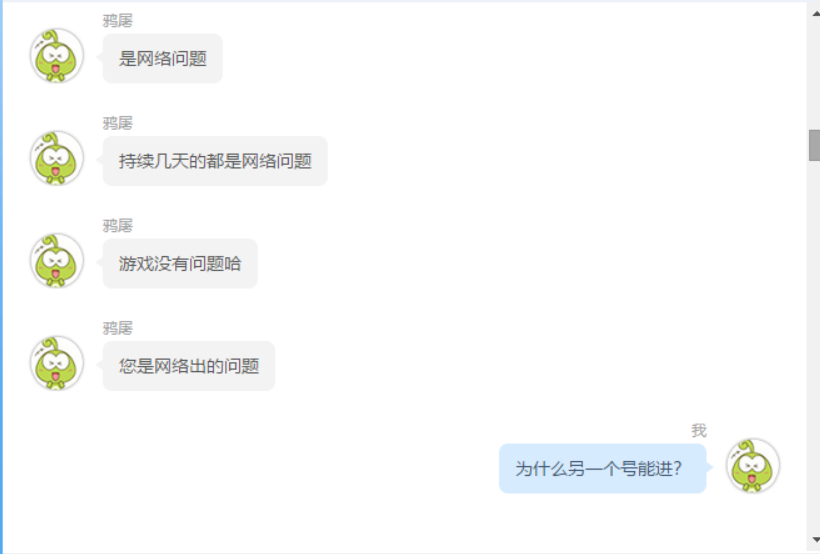Select the "持续几天的都是网络问题" message bubble
Screen dimensions: 820x554
pyautogui.click(x=215, y=161)
